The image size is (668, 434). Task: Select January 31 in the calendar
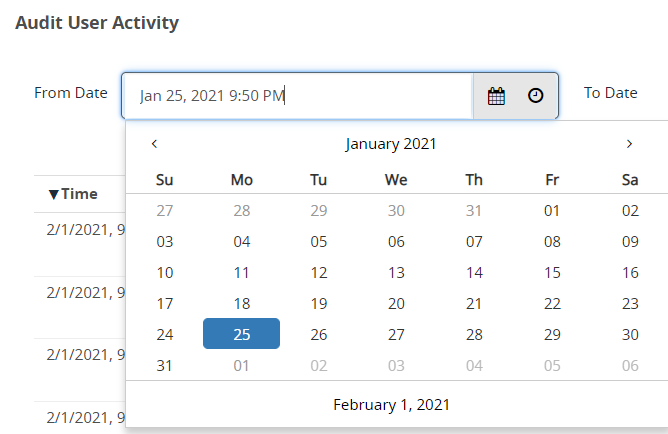point(164,365)
